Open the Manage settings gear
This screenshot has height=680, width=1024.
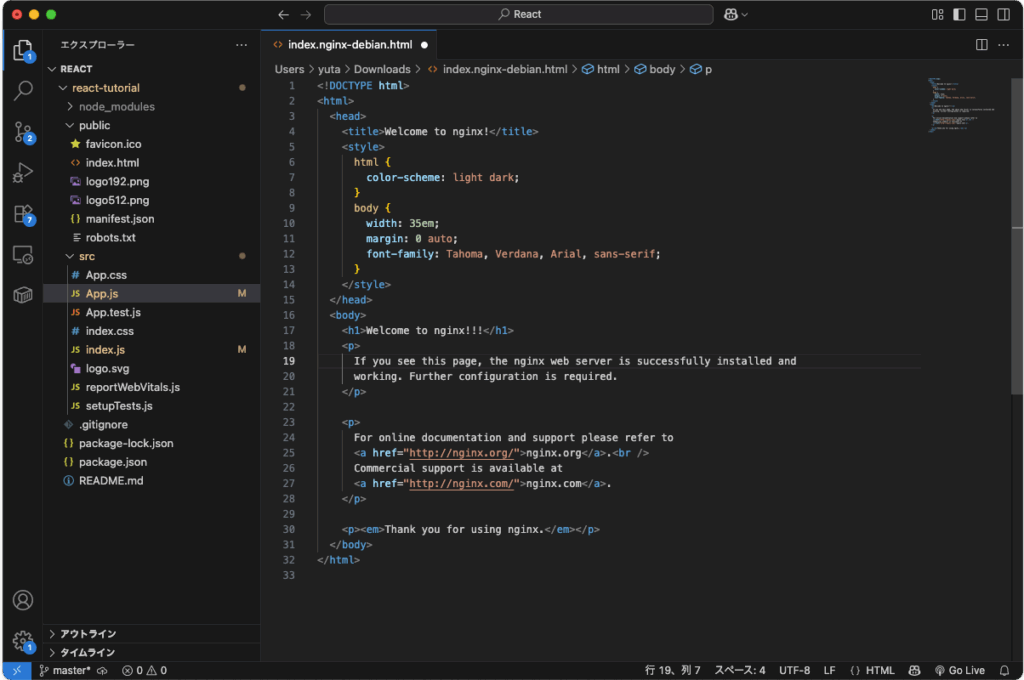pos(23,640)
